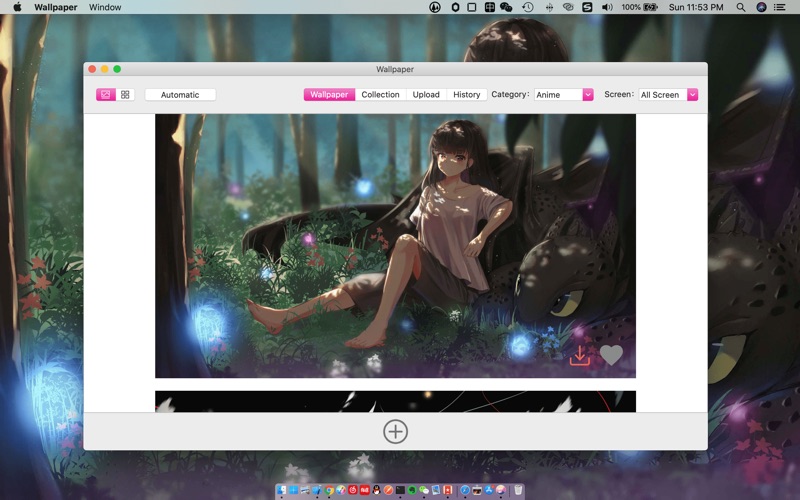Open NetEase Music from the Dock
Screen dimensions: 800x500
[x=353, y=490]
